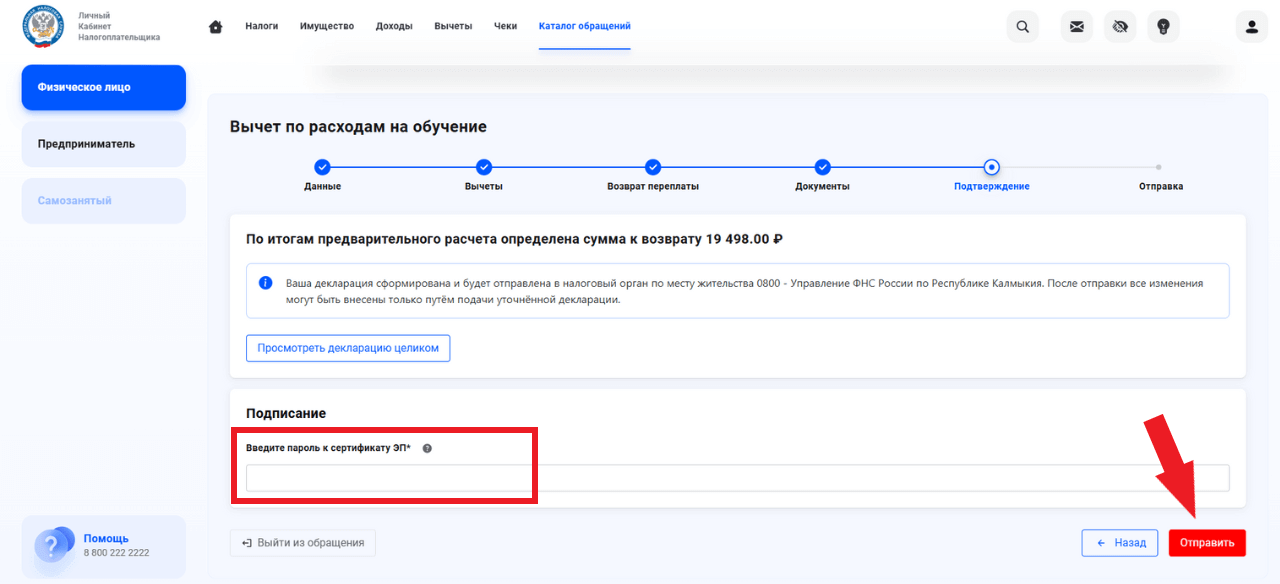Click the Назад button

pos(1120,543)
